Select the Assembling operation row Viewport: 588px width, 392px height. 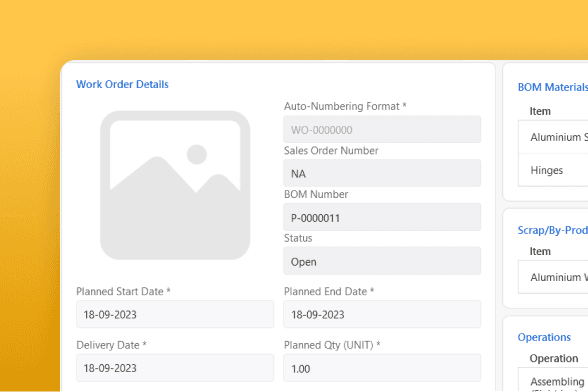click(553, 381)
